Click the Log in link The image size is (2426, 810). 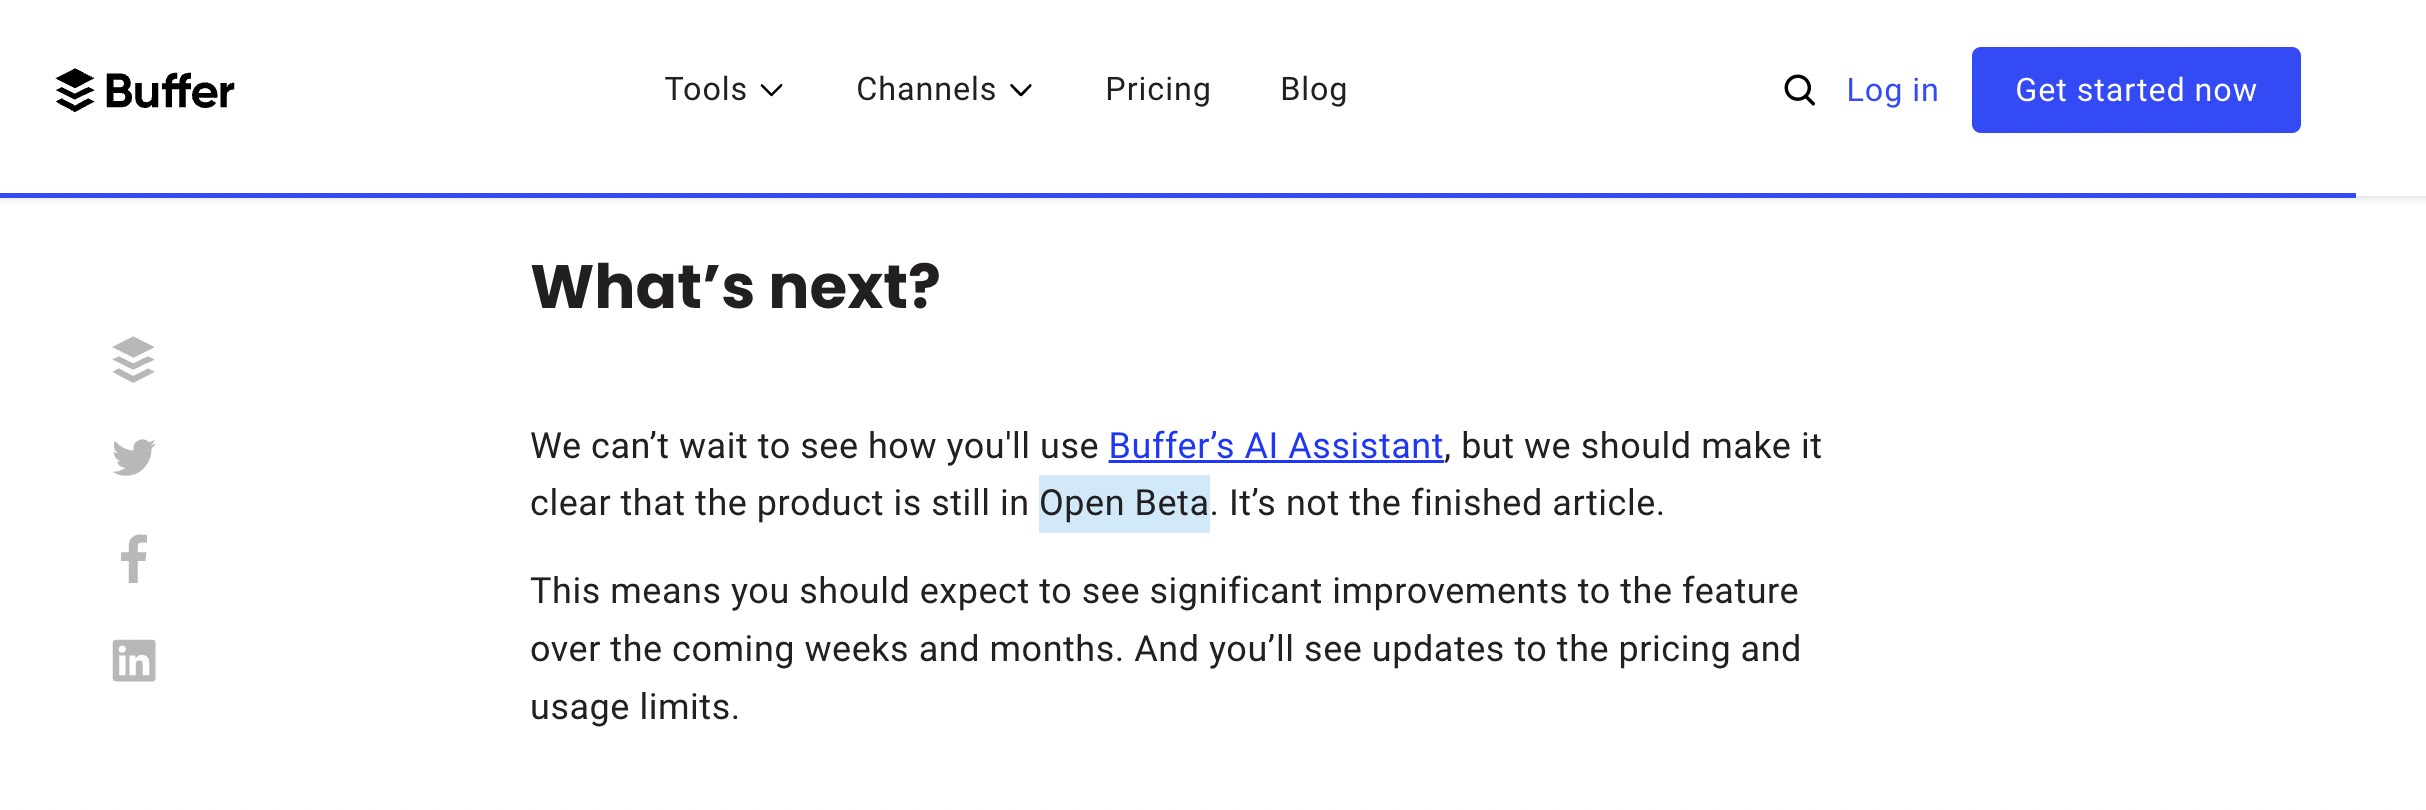tap(1893, 90)
